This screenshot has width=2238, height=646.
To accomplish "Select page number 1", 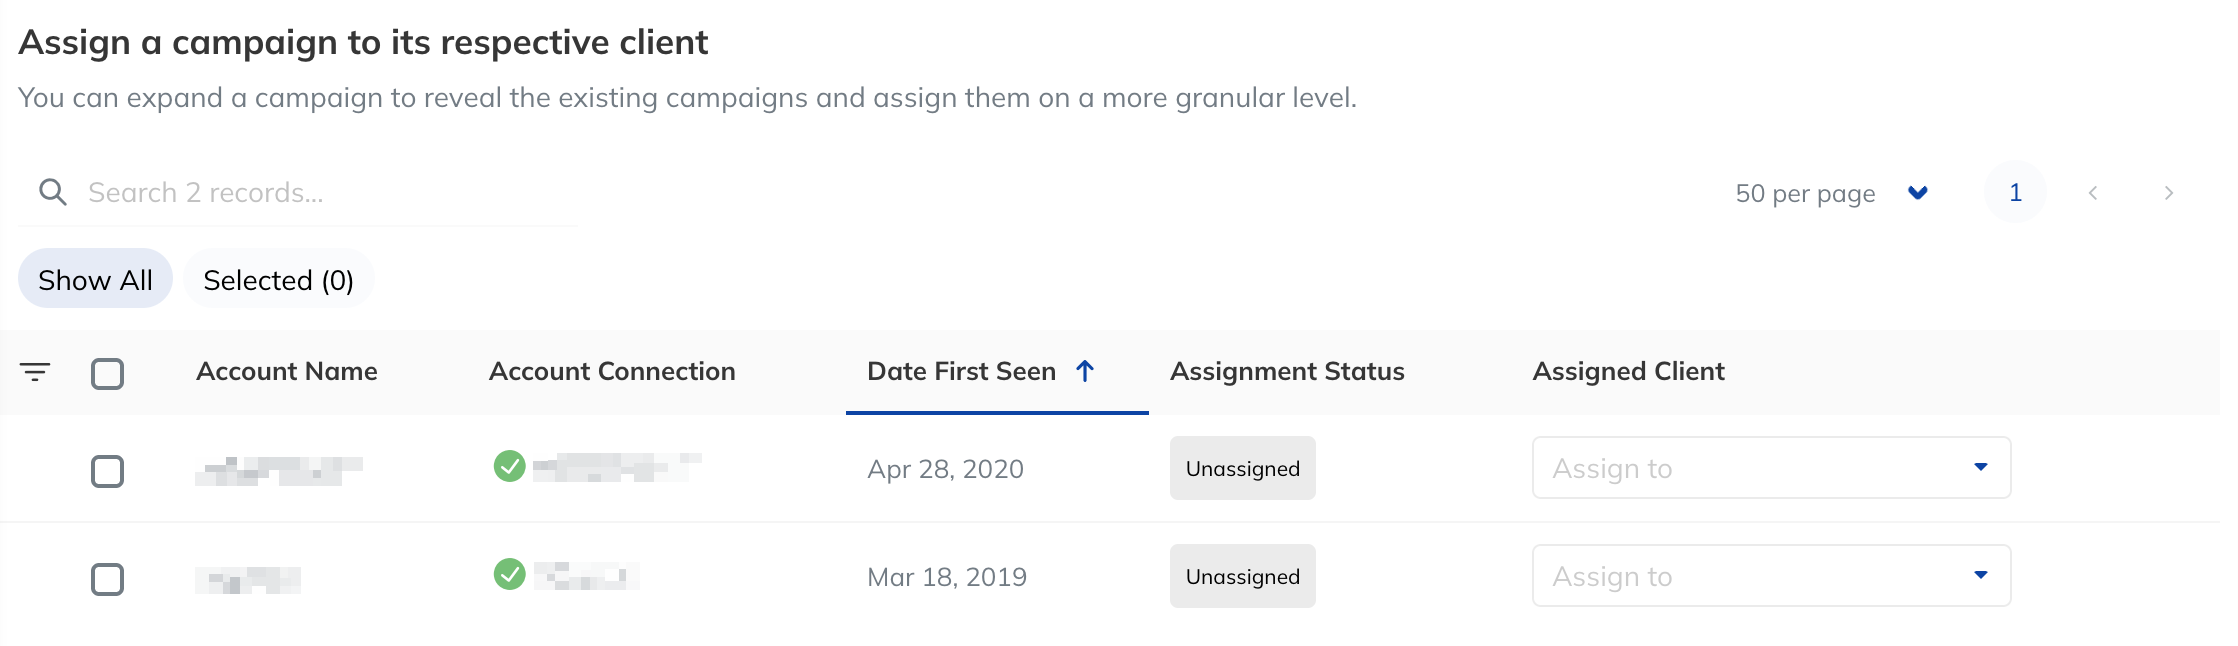I will (x=2015, y=192).
